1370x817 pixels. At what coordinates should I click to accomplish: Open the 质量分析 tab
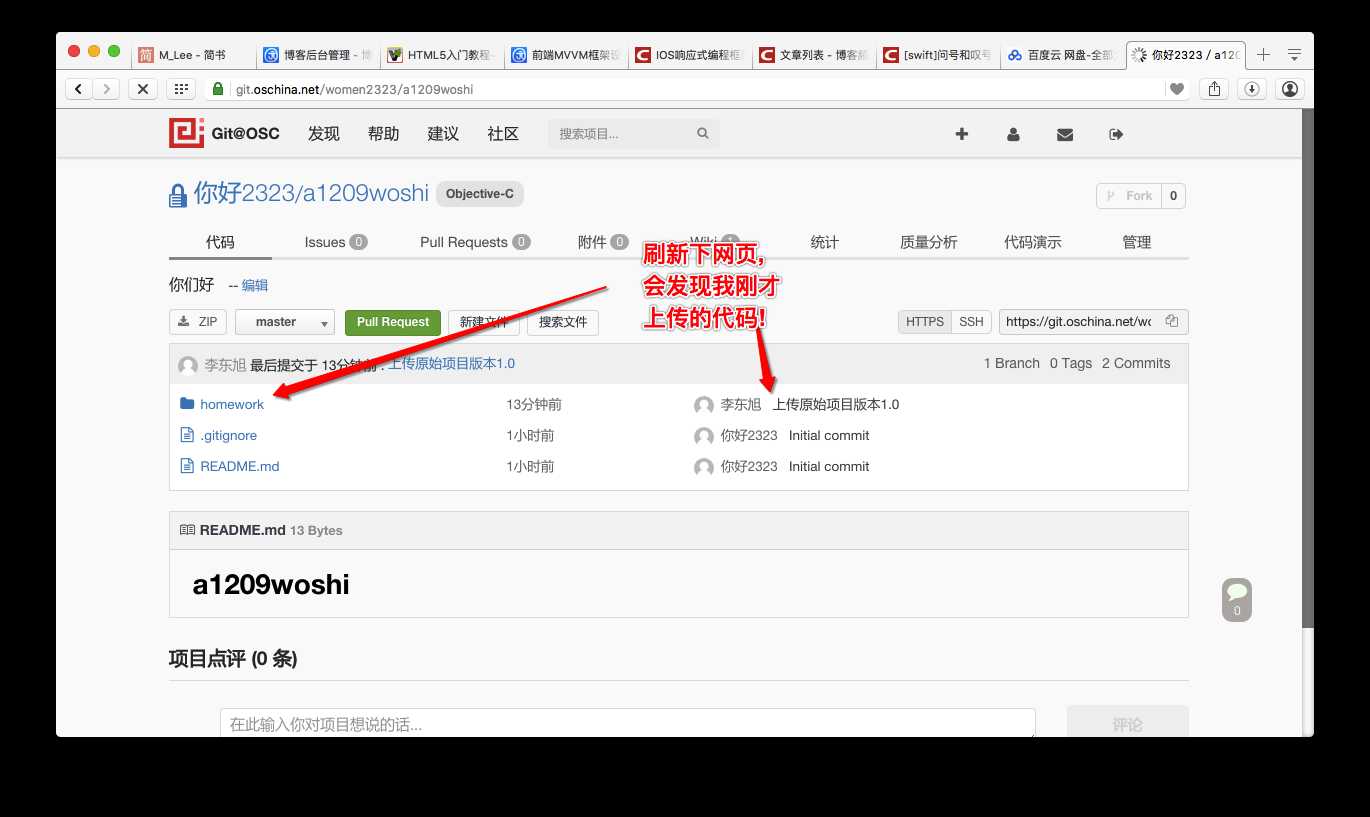click(x=928, y=242)
